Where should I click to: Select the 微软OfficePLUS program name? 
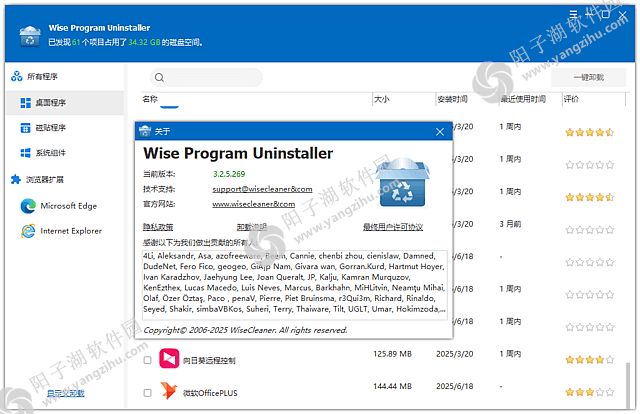[210, 393]
